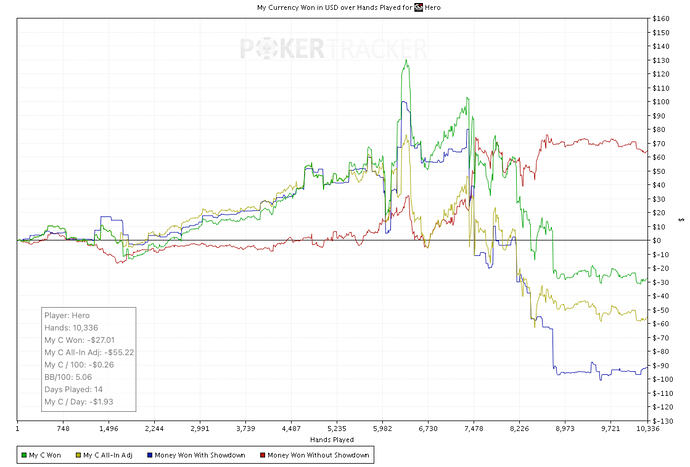Click the 2,991 x-axis tick label
The image size is (690, 467).
[200, 429]
